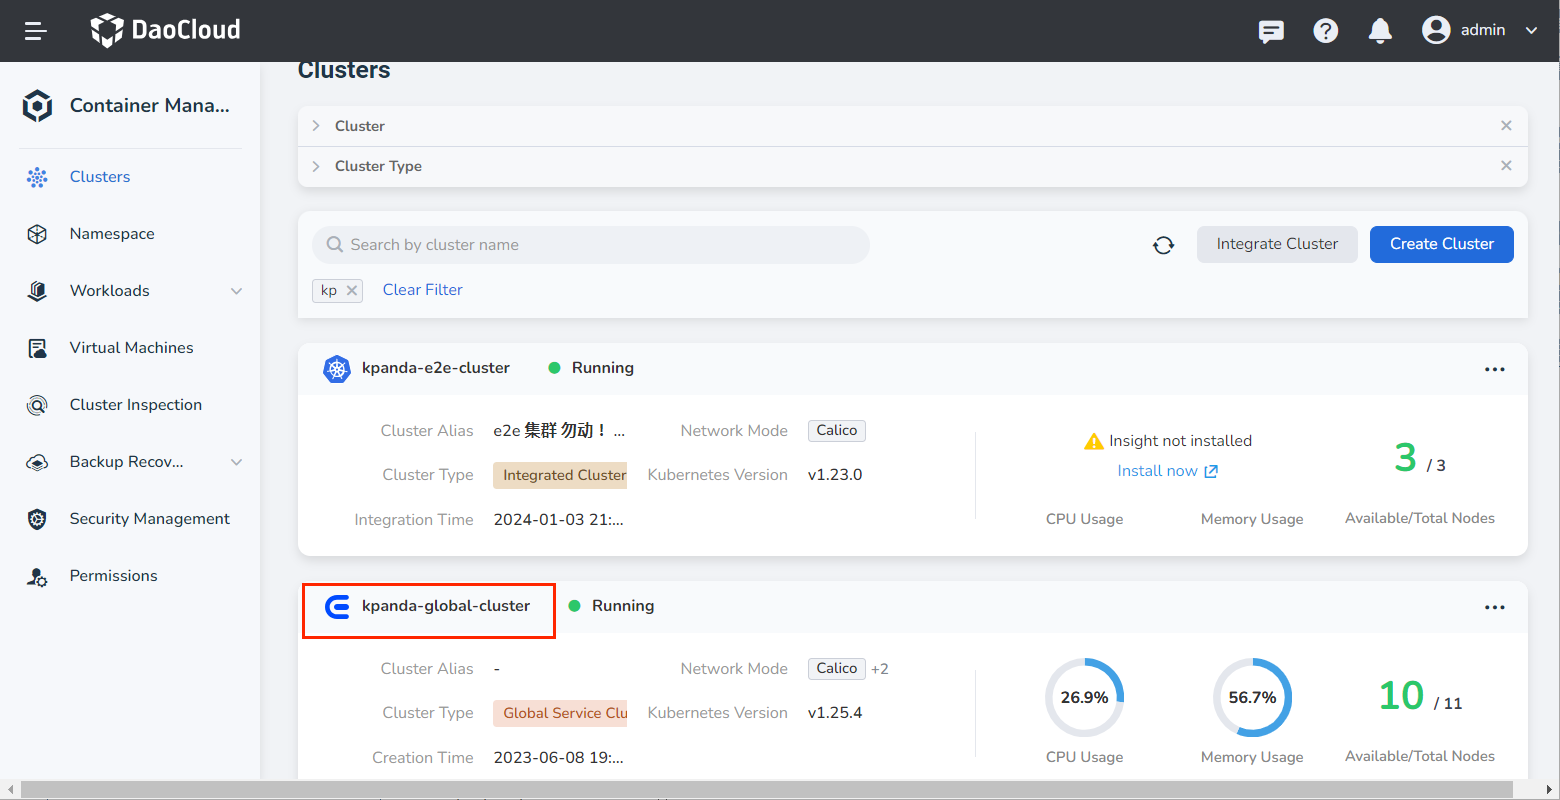This screenshot has width=1560, height=800.
Task: Click the Create Cluster button
Action: [1441, 244]
